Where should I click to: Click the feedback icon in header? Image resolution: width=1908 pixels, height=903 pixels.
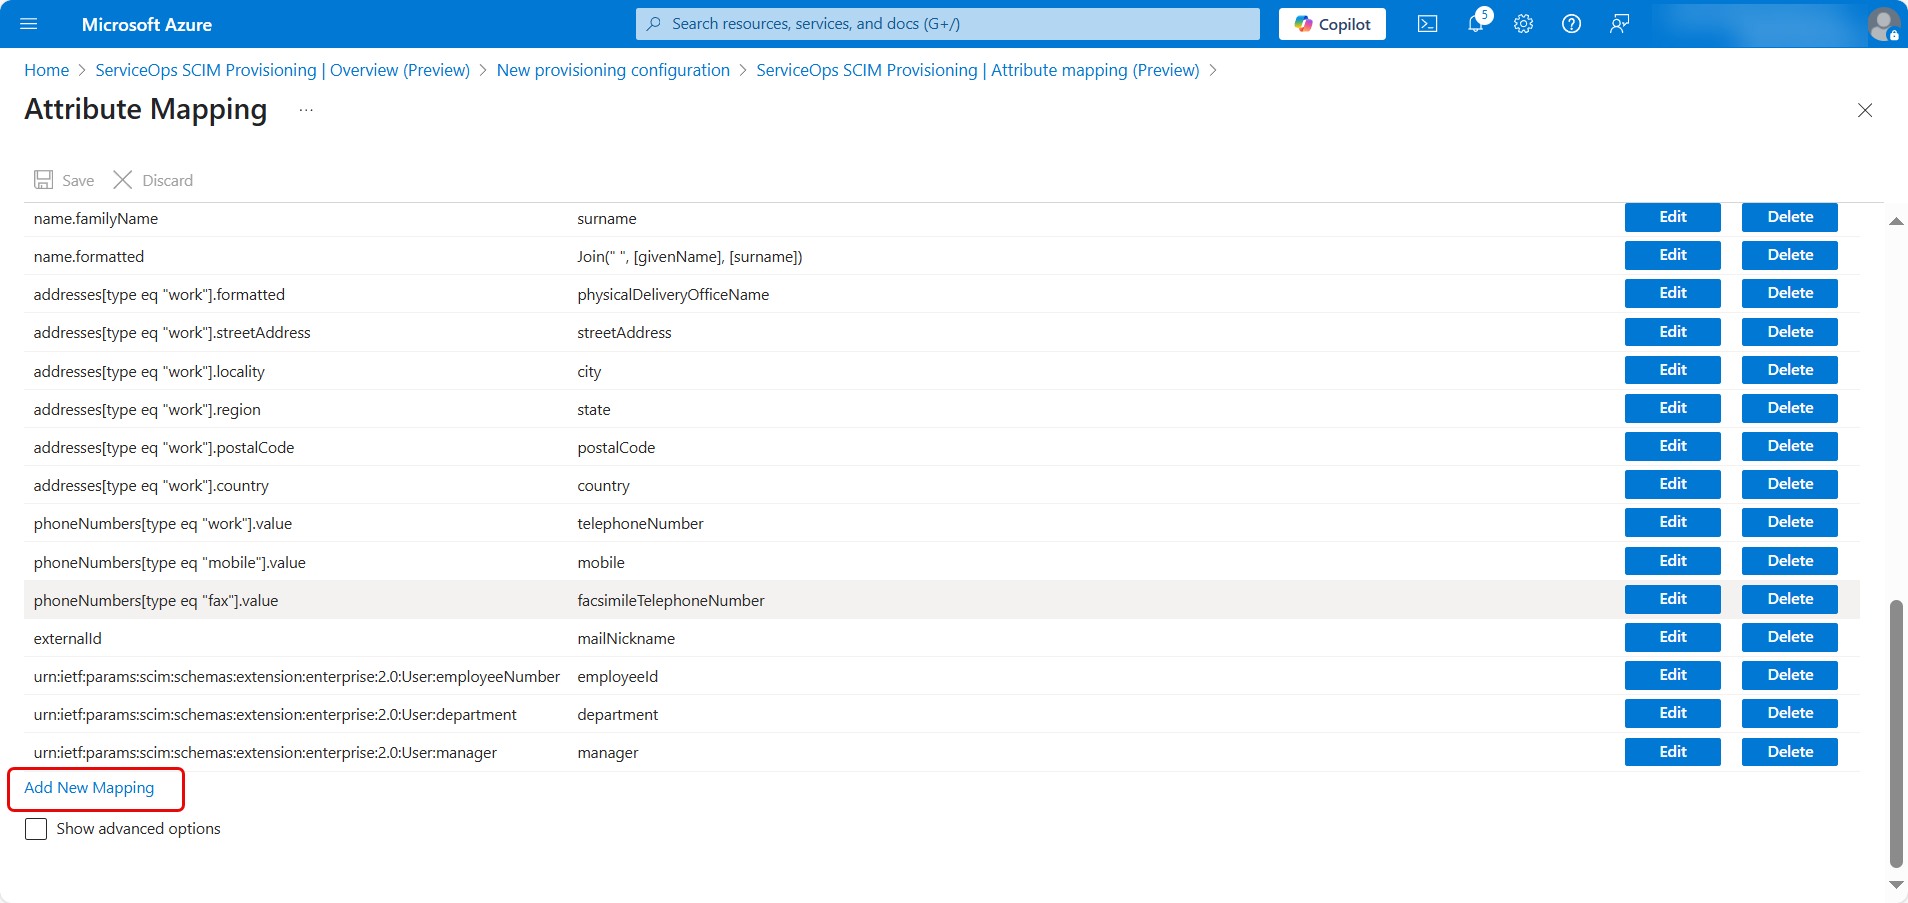1619,24
